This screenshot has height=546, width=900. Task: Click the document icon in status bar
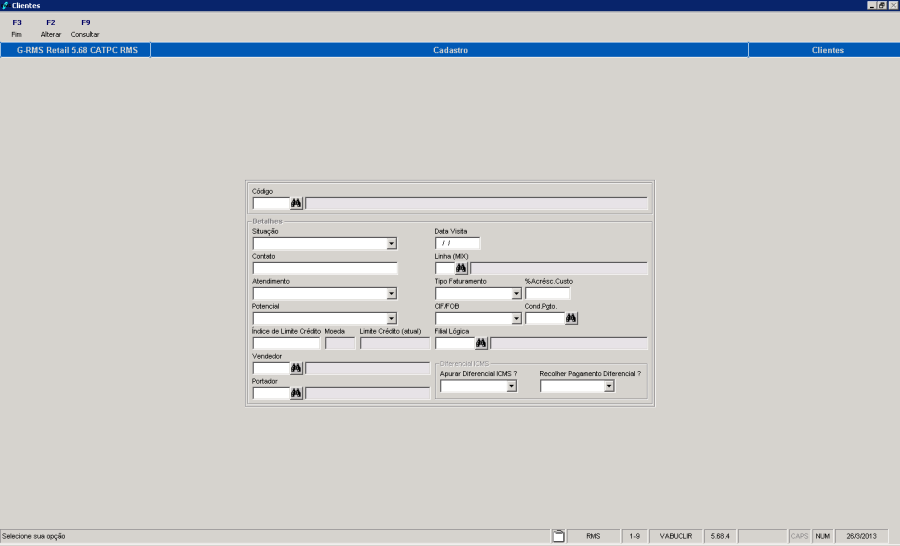point(558,536)
